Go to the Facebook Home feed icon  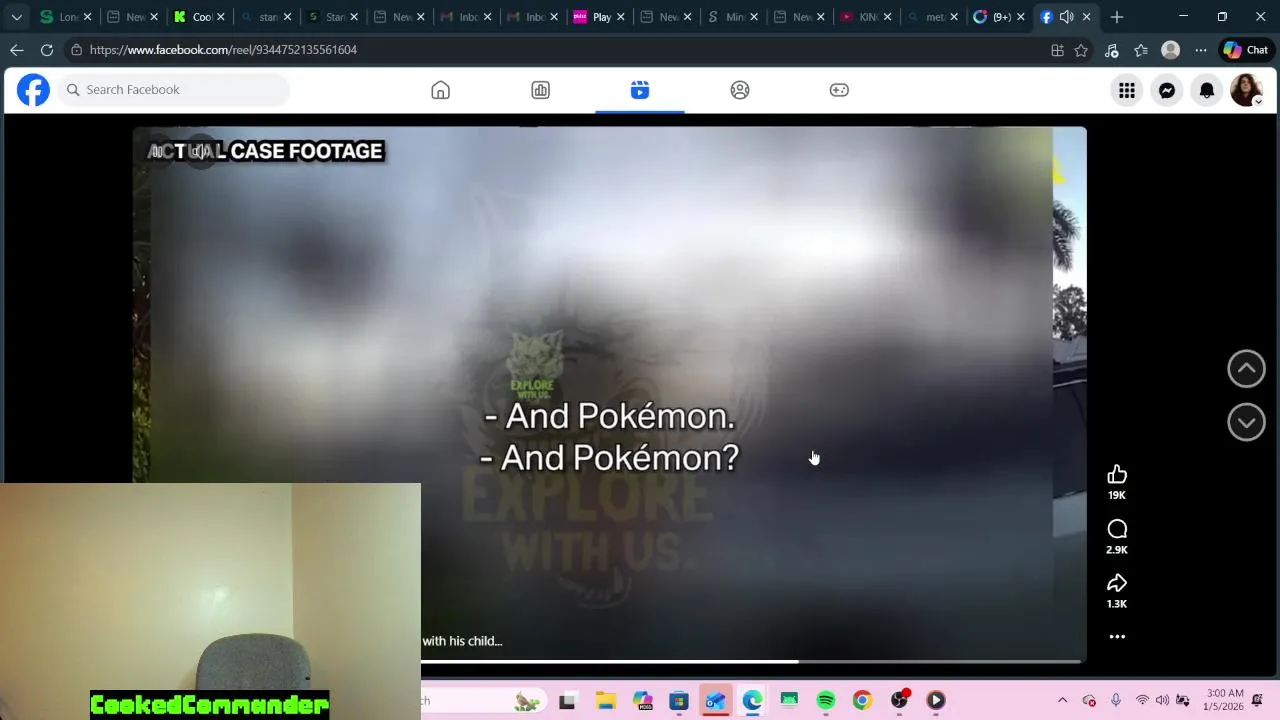(440, 90)
